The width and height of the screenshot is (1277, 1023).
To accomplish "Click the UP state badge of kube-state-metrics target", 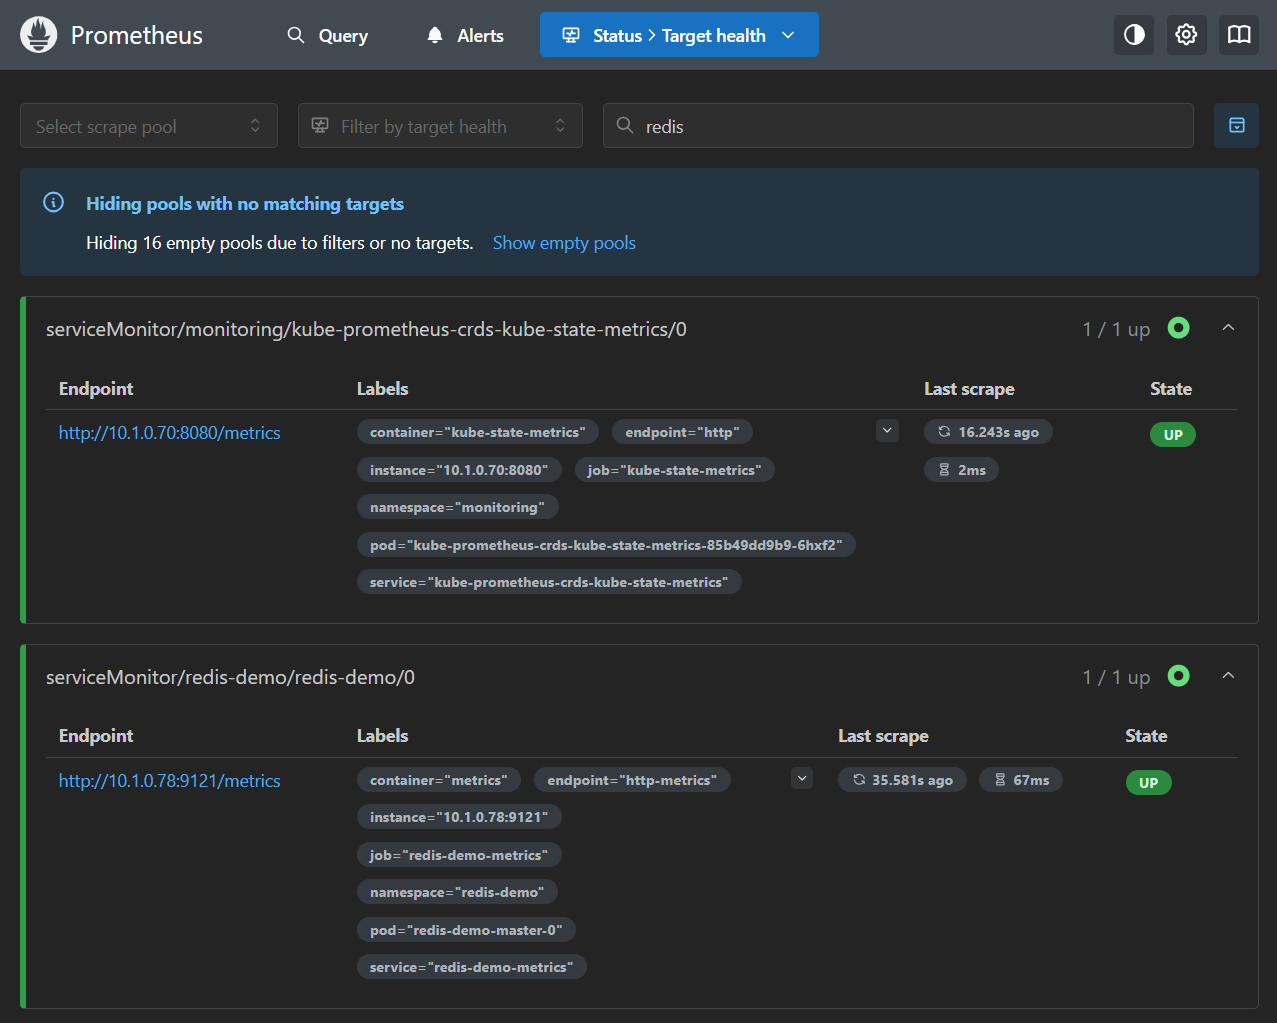I will pos(1173,435).
